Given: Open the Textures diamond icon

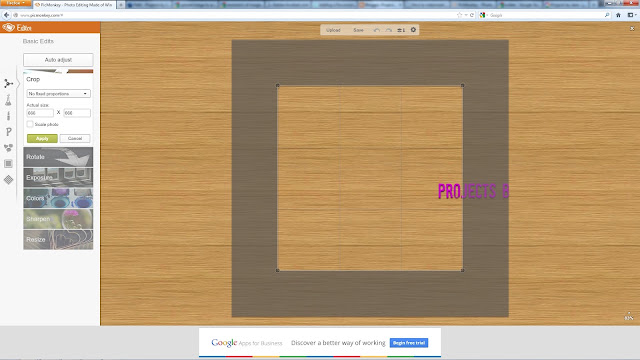Looking at the screenshot, I should [x=8, y=180].
